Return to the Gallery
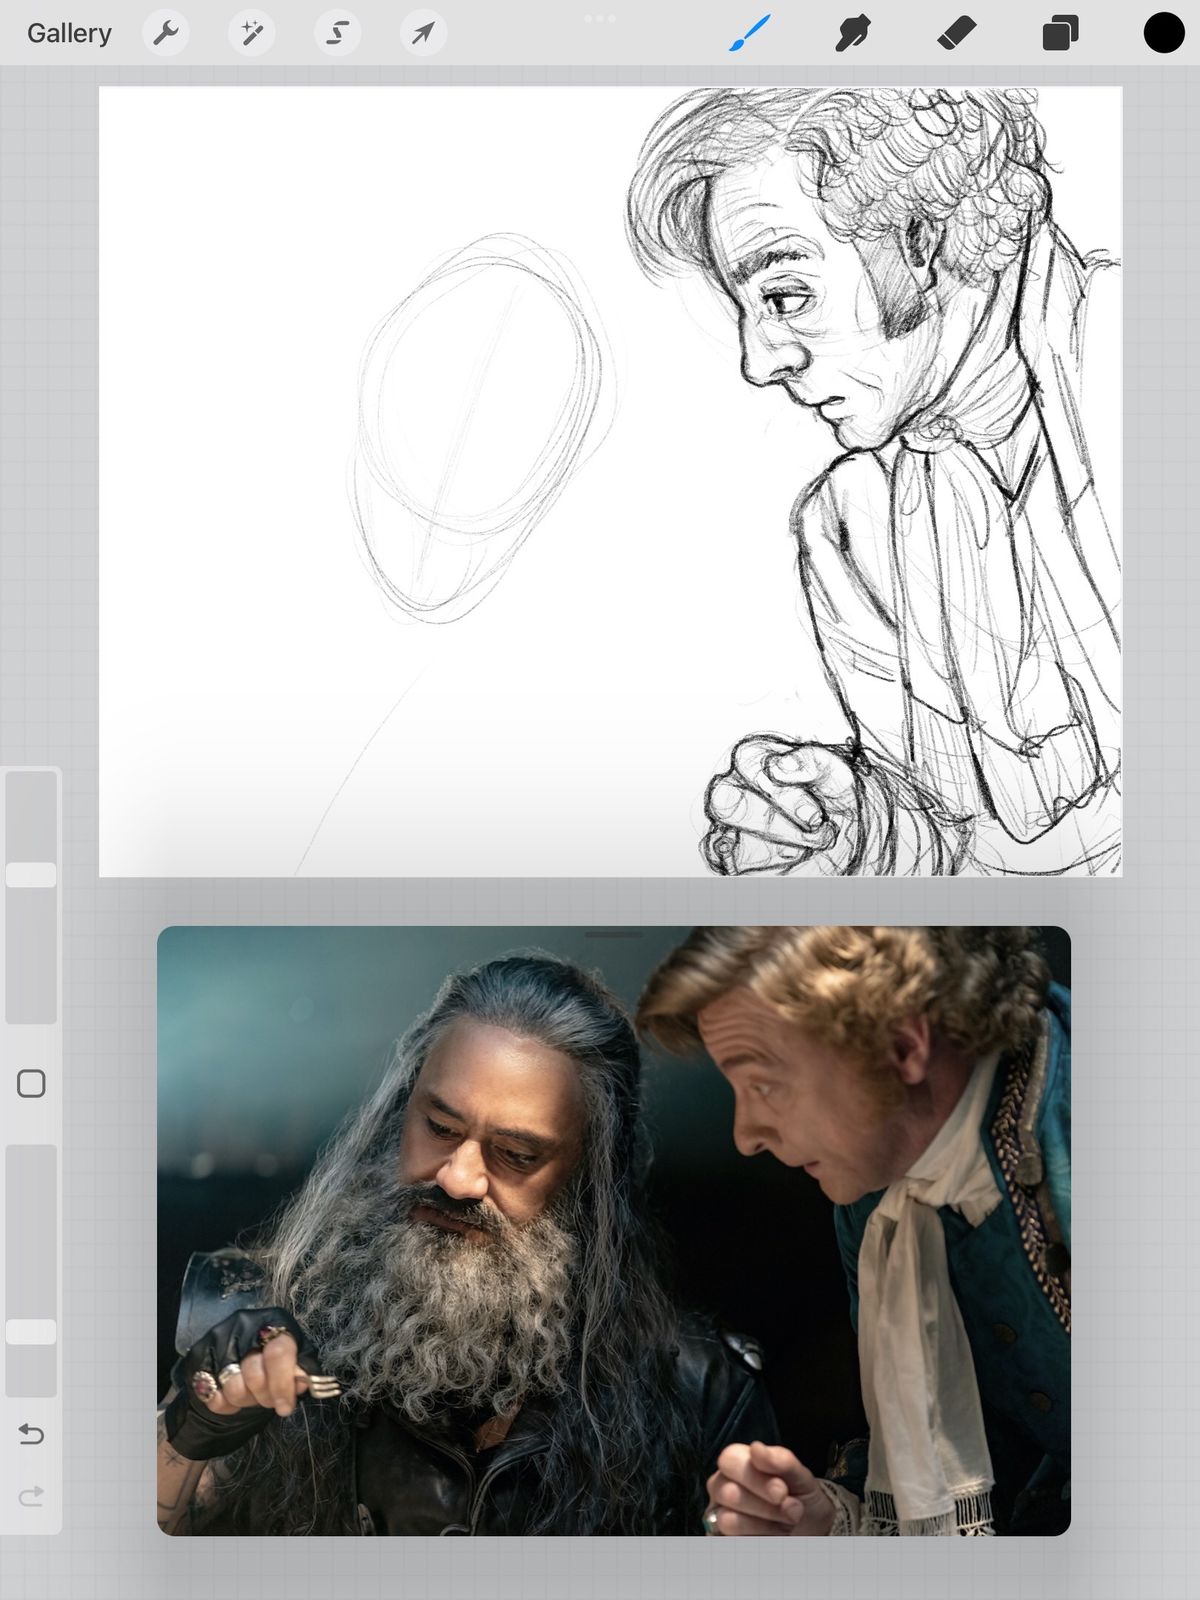Image resolution: width=1200 pixels, height=1600 pixels. pyautogui.click(x=69, y=33)
